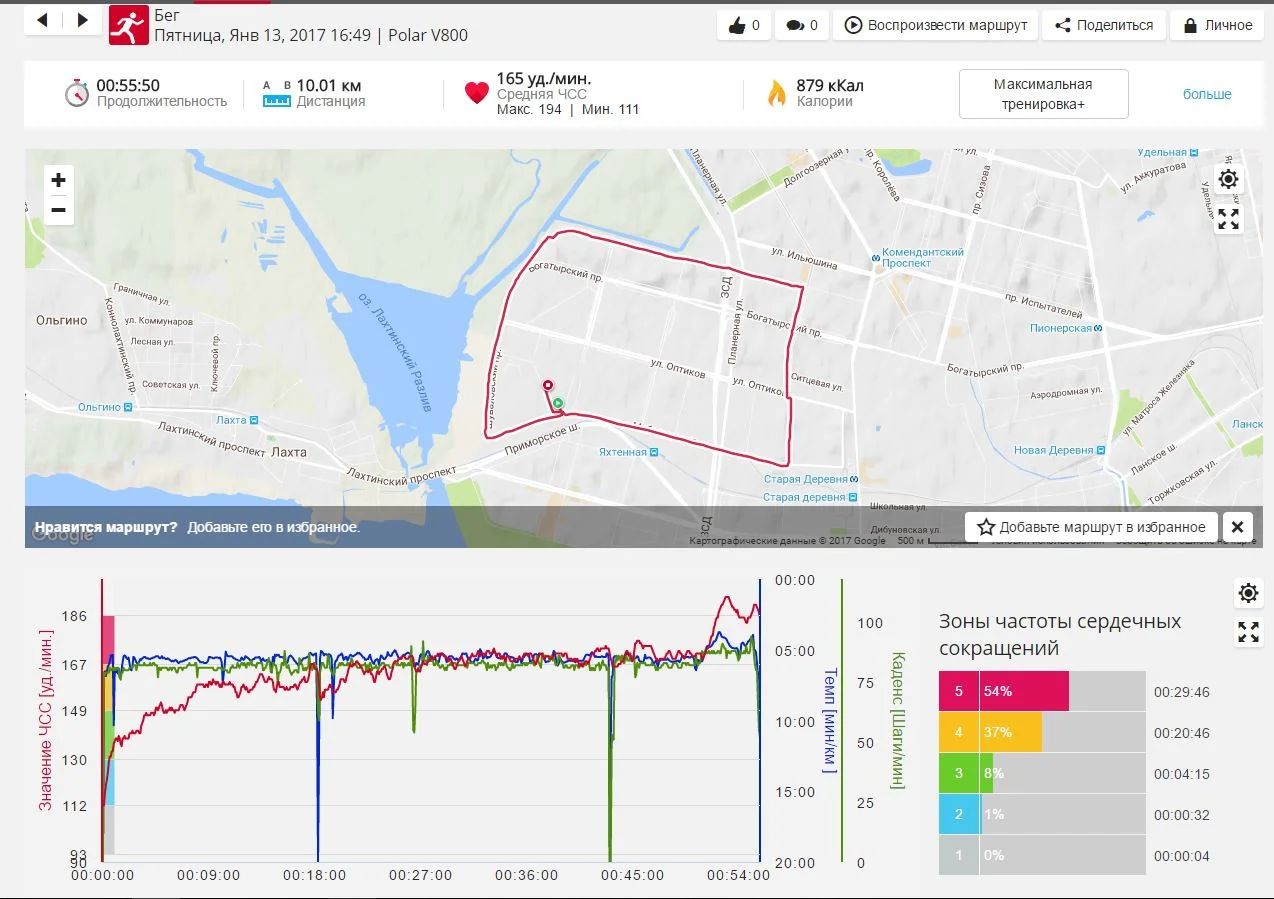The image size is (1274, 899).
Task: Zoom in on the map
Action: click(58, 180)
